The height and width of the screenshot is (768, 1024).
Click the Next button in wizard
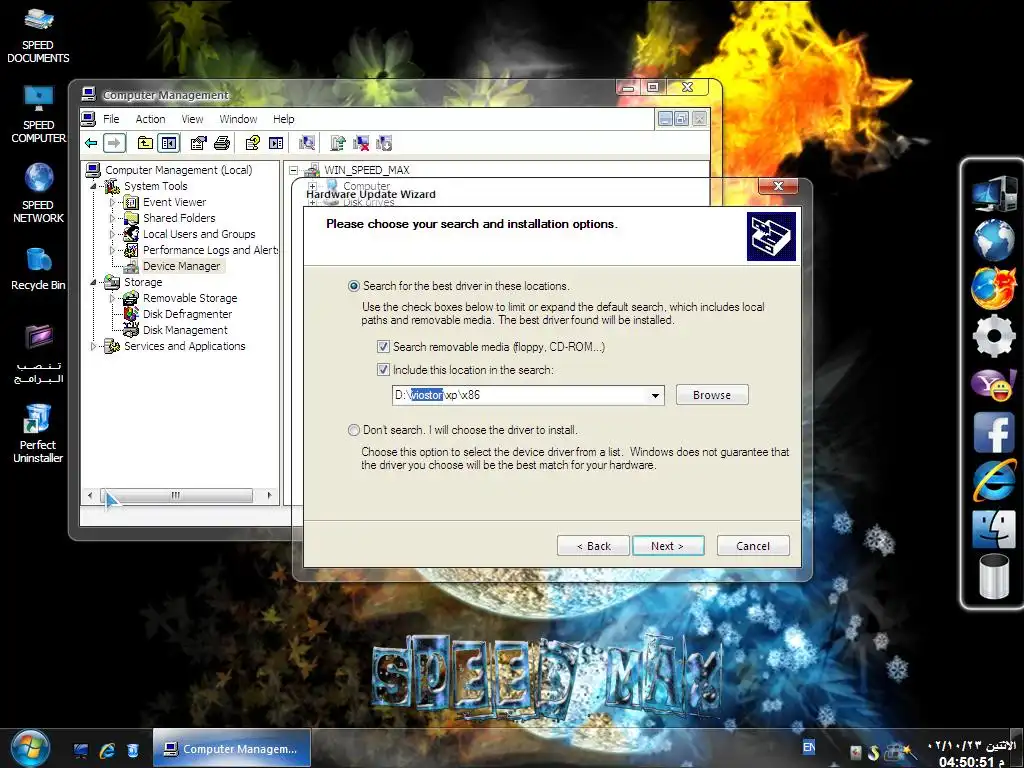(668, 546)
